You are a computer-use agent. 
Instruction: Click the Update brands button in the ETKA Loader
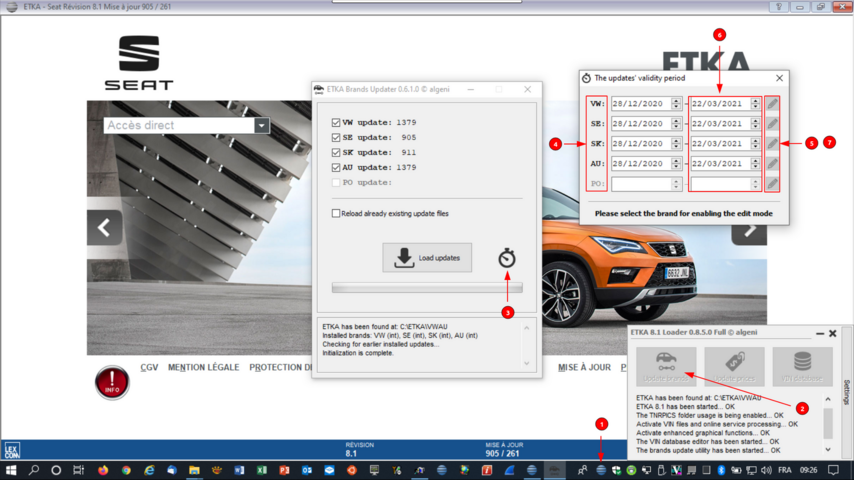(x=666, y=367)
